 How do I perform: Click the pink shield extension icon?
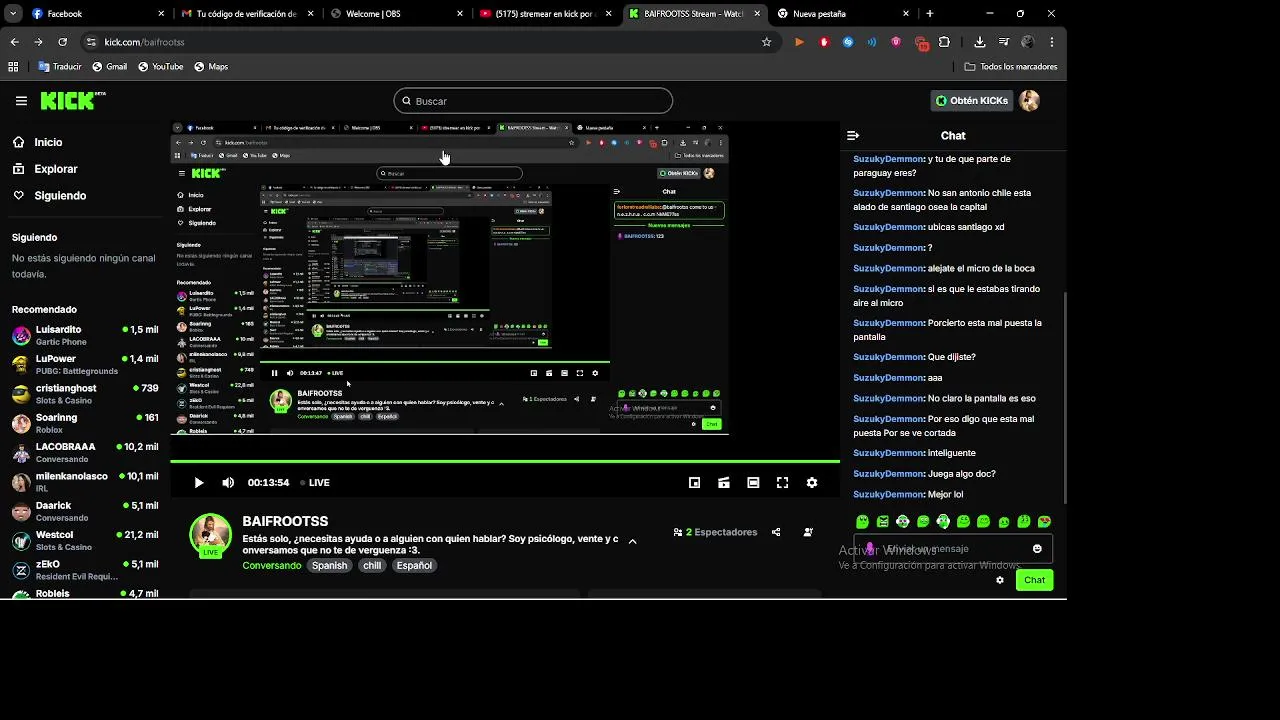(x=896, y=42)
